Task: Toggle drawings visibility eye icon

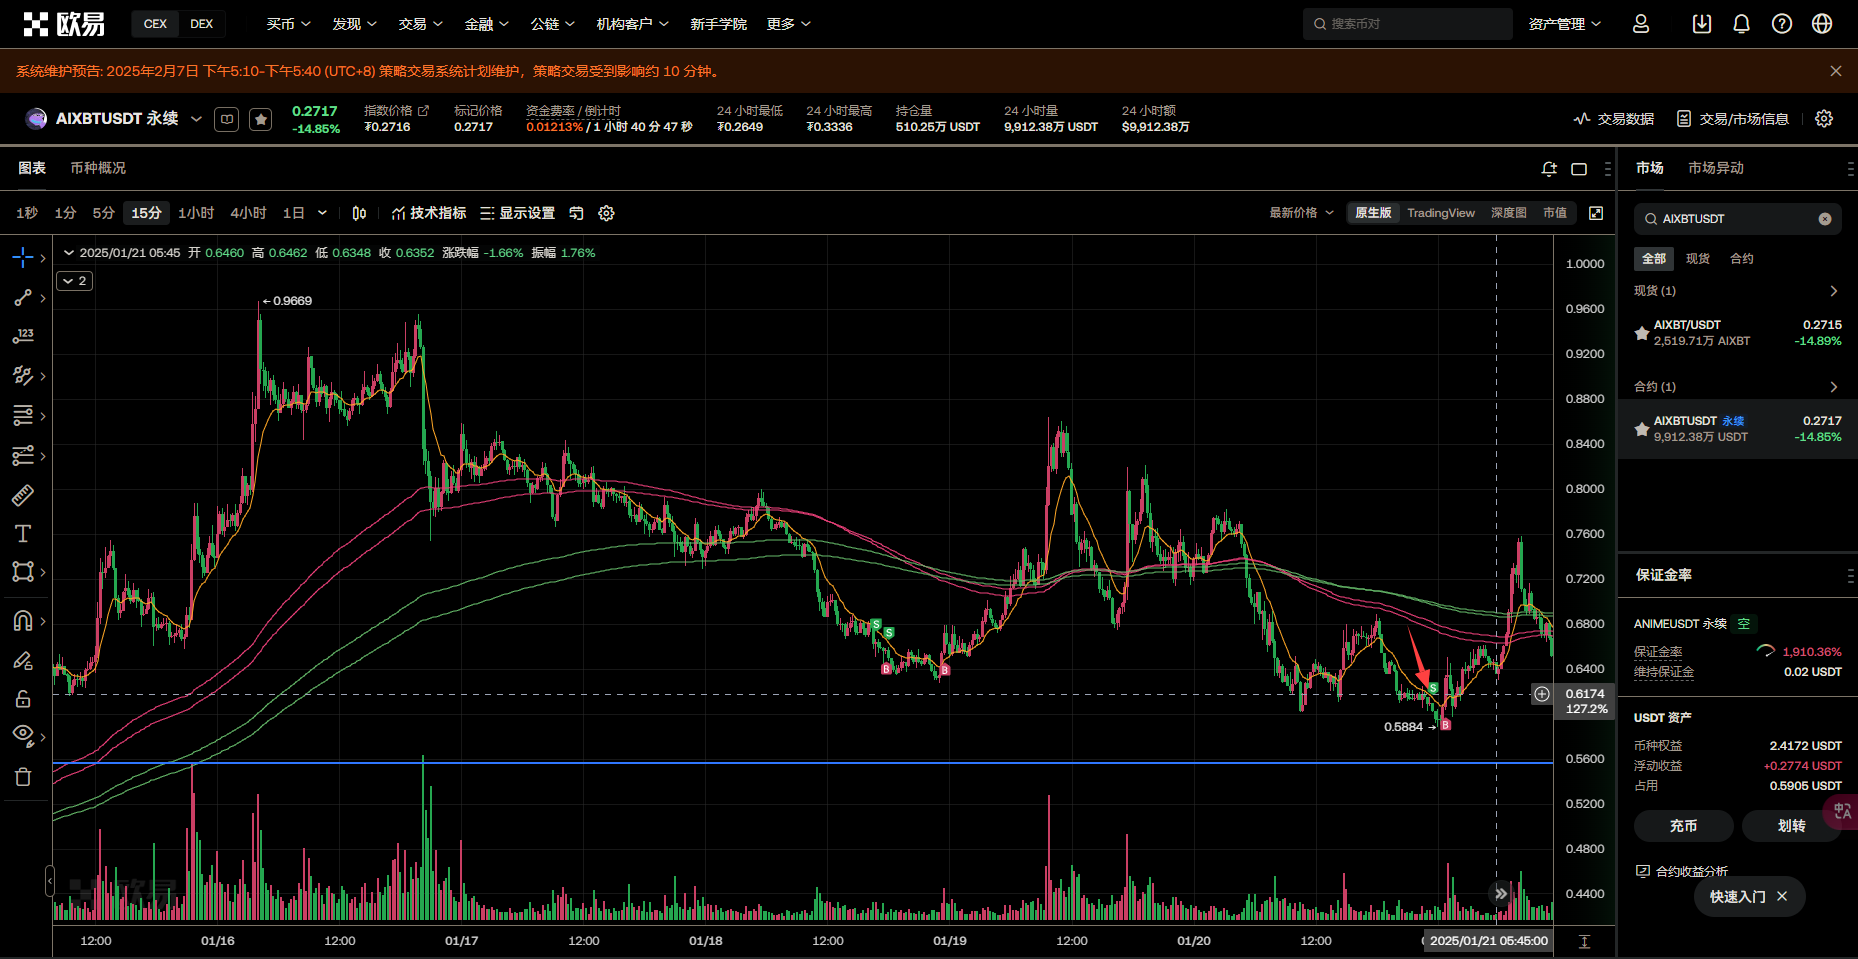Action: pyautogui.click(x=22, y=736)
